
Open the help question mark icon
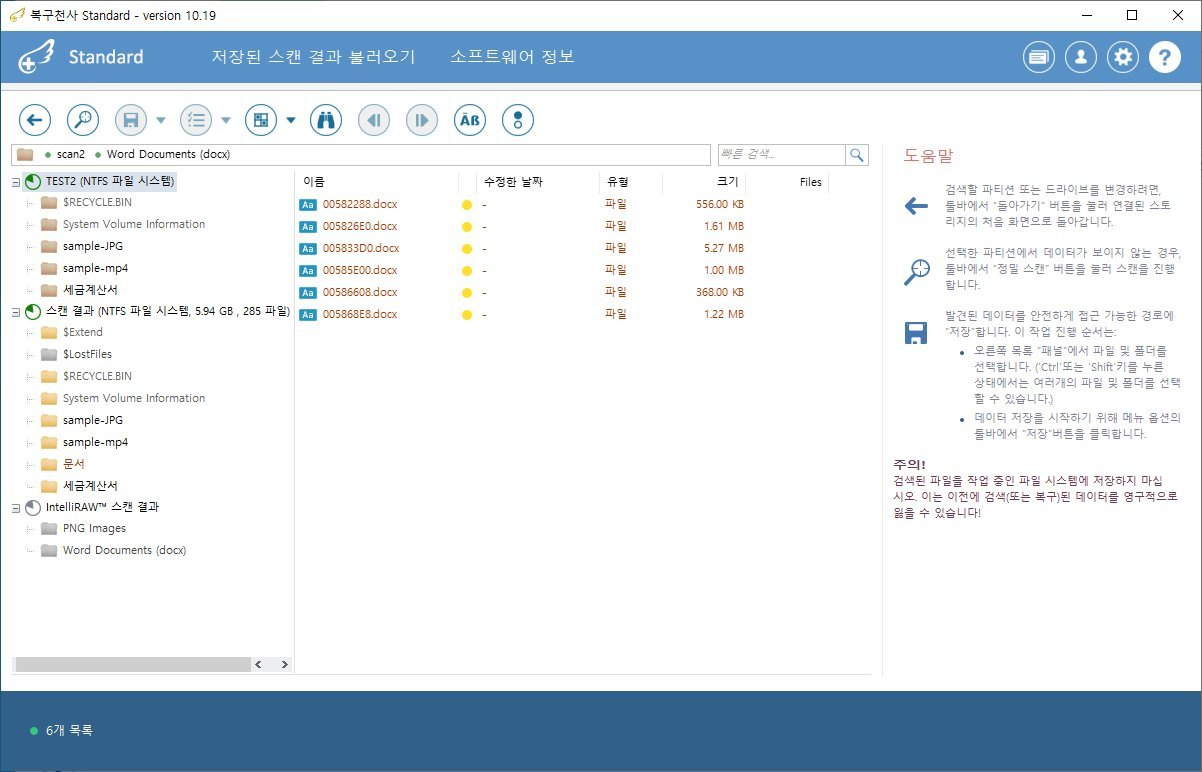pos(1165,57)
